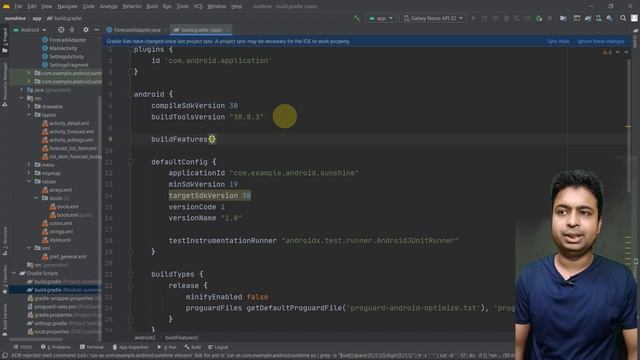Viewport: 640px width, 360px height.
Task: Expand the mipmap folder
Action: pos(29,173)
